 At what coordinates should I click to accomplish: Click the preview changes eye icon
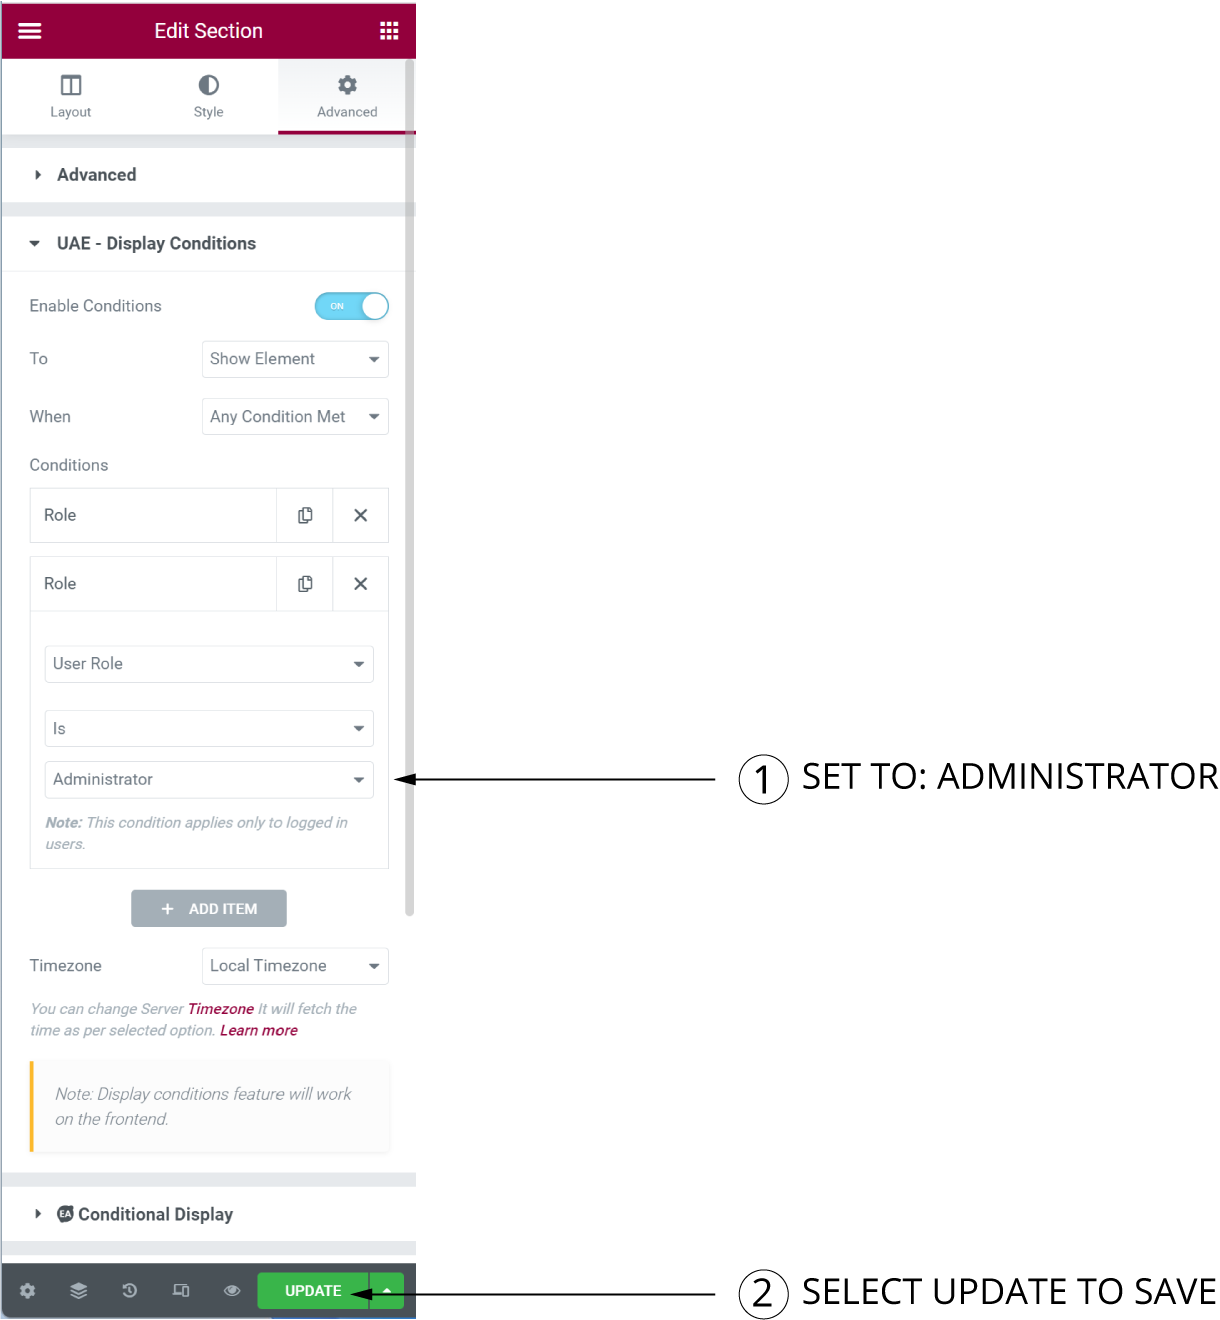point(232,1291)
